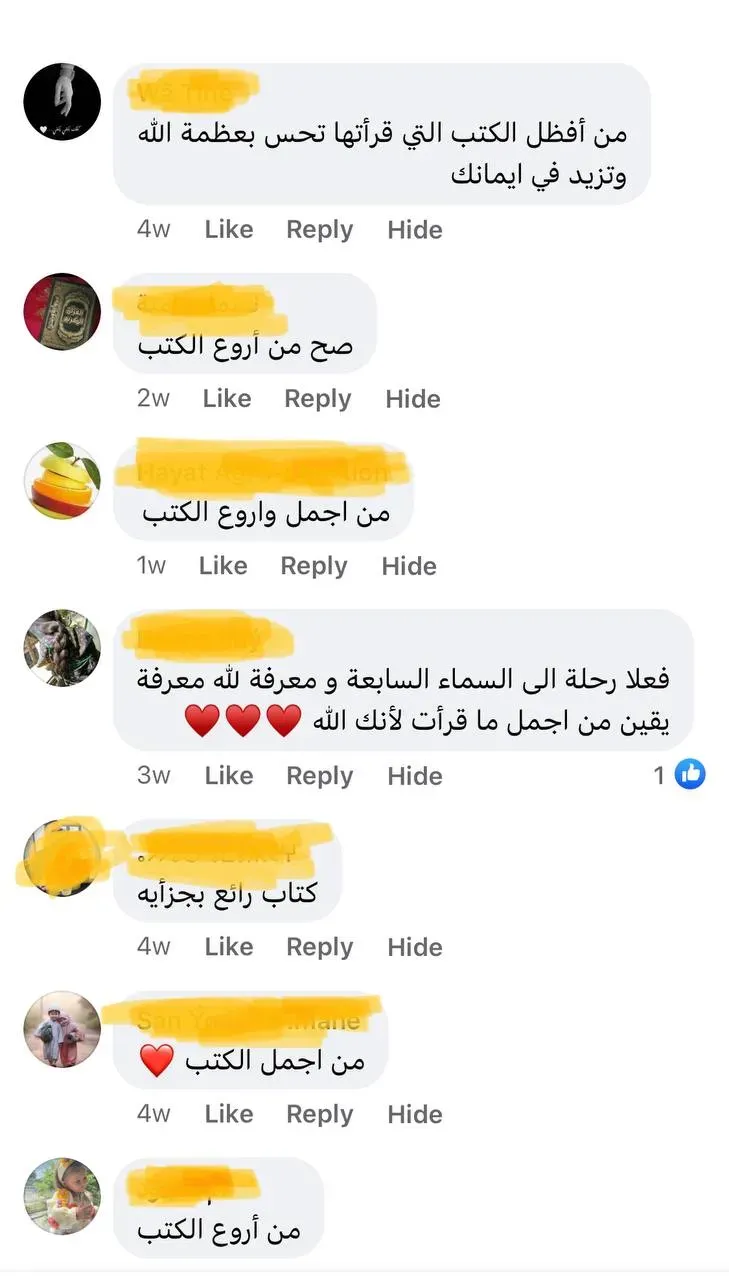
Task: Open the baby in yellow hat avatar
Action: (x=62, y=1196)
